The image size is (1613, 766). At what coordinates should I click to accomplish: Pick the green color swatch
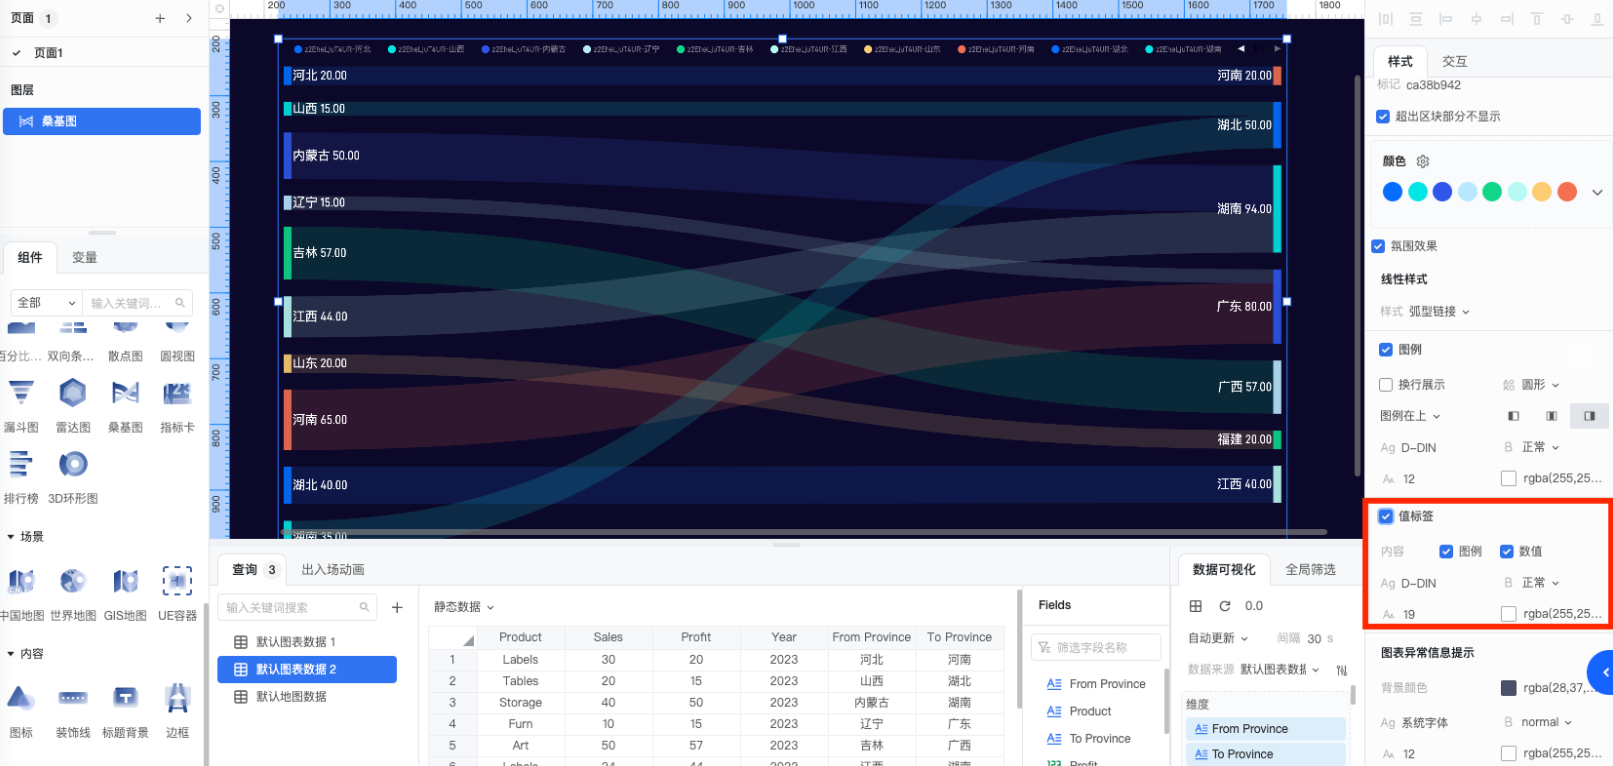coord(1492,192)
